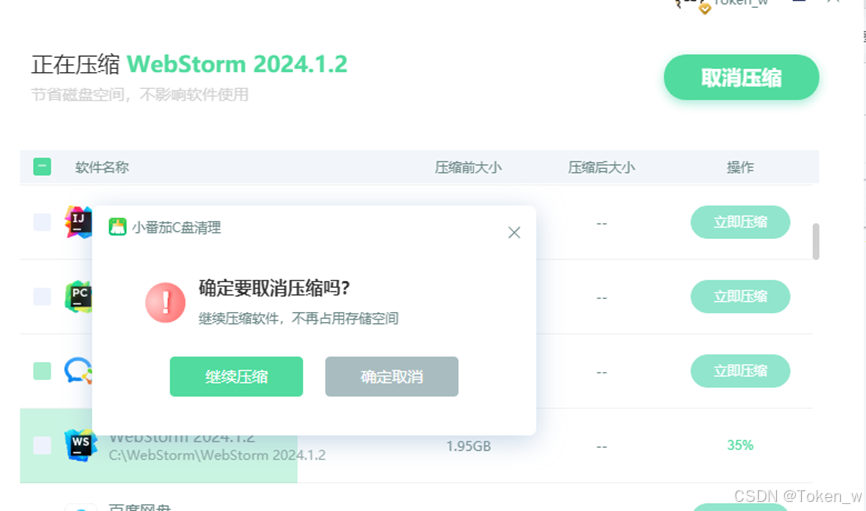Click 继续压缩 in the dialog

[x=236, y=377]
